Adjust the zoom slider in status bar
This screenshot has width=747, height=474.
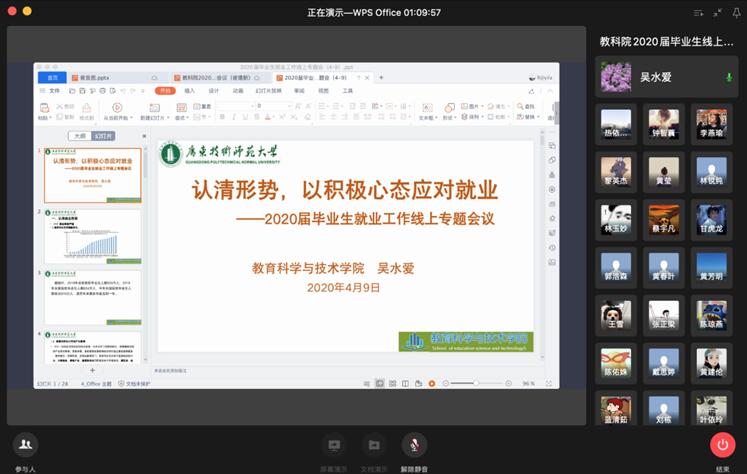coord(475,383)
